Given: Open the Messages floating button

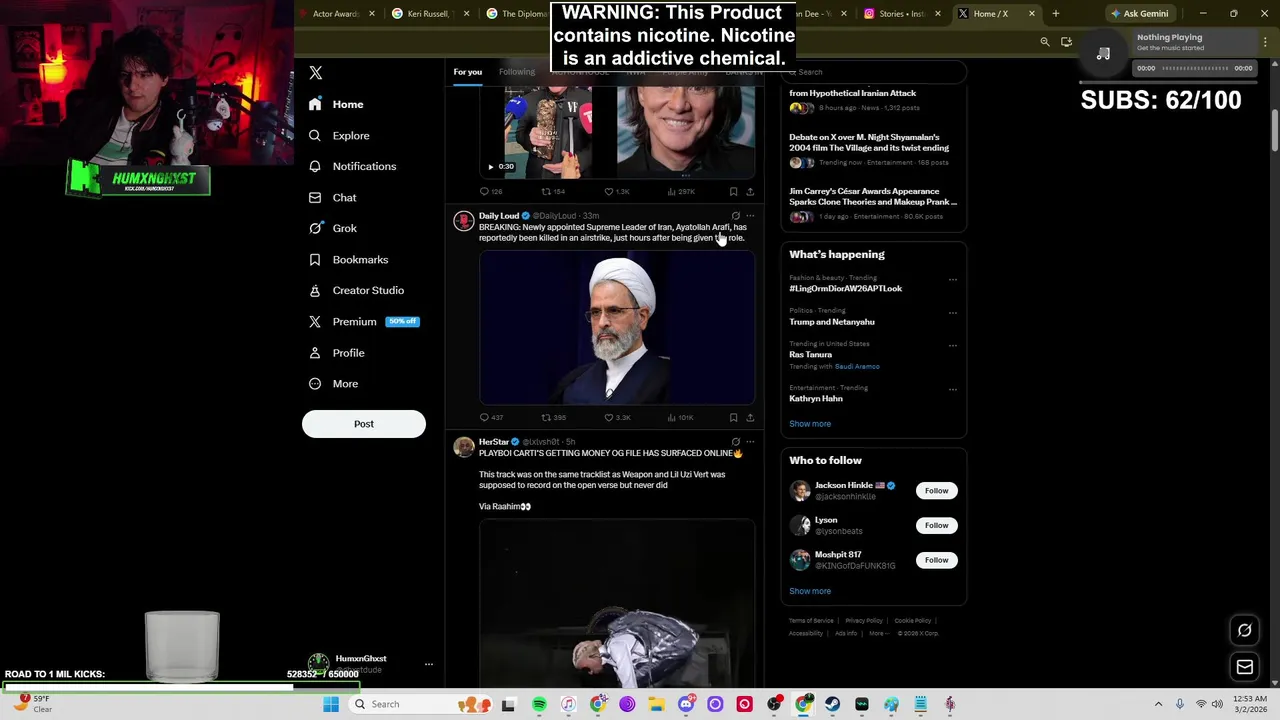Looking at the screenshot, I should tap(1244, 667).
